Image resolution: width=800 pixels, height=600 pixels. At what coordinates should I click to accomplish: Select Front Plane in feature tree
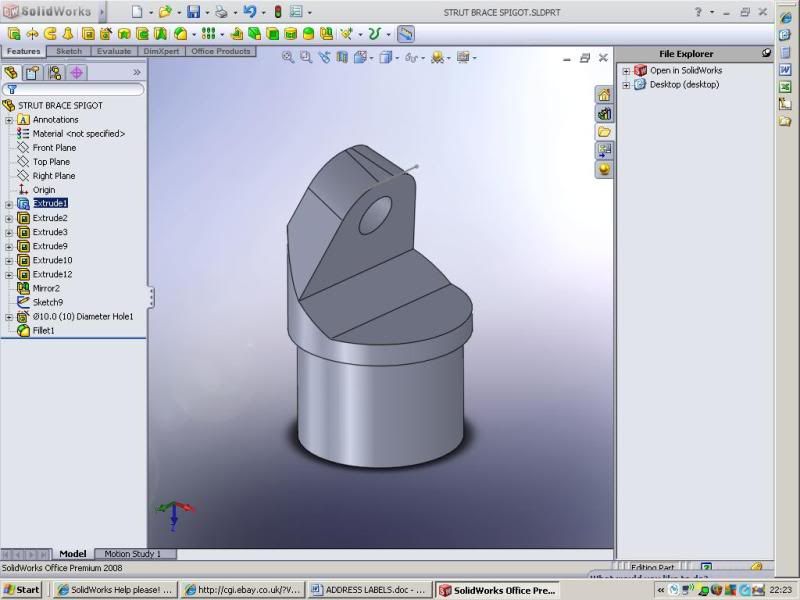coord(54,147)
